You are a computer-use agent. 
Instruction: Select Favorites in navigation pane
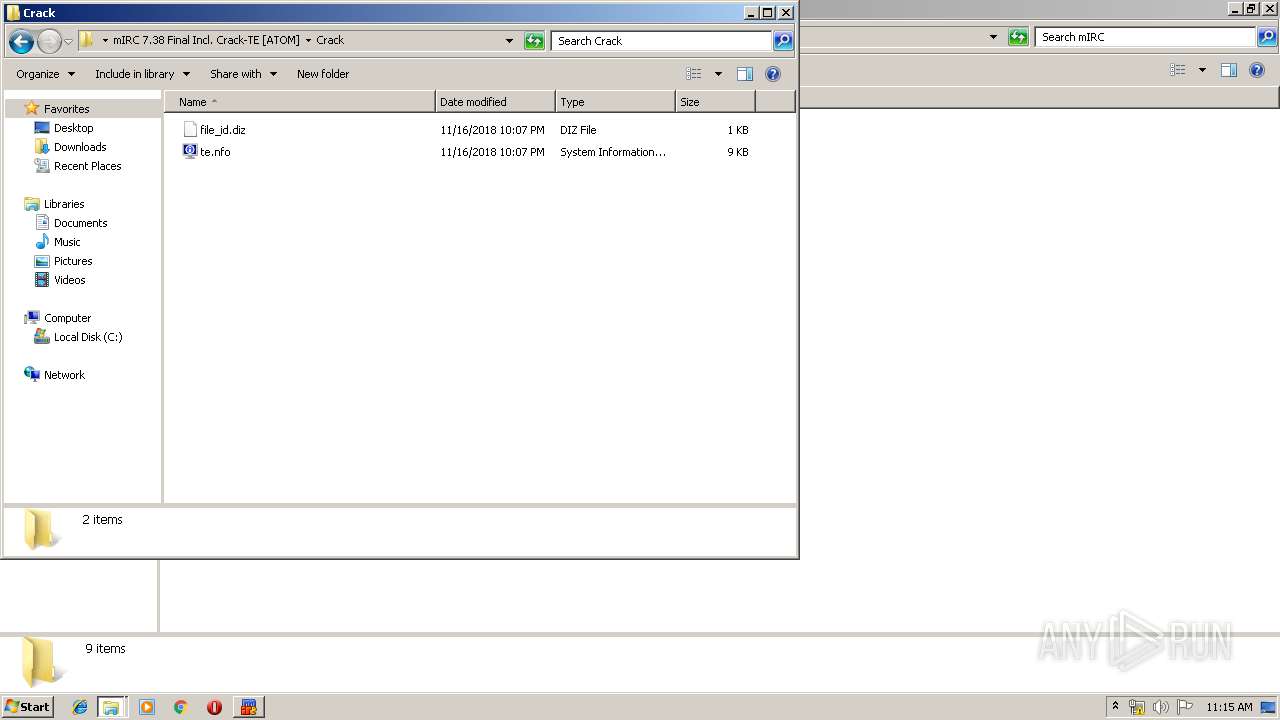(x=66, y=109)
